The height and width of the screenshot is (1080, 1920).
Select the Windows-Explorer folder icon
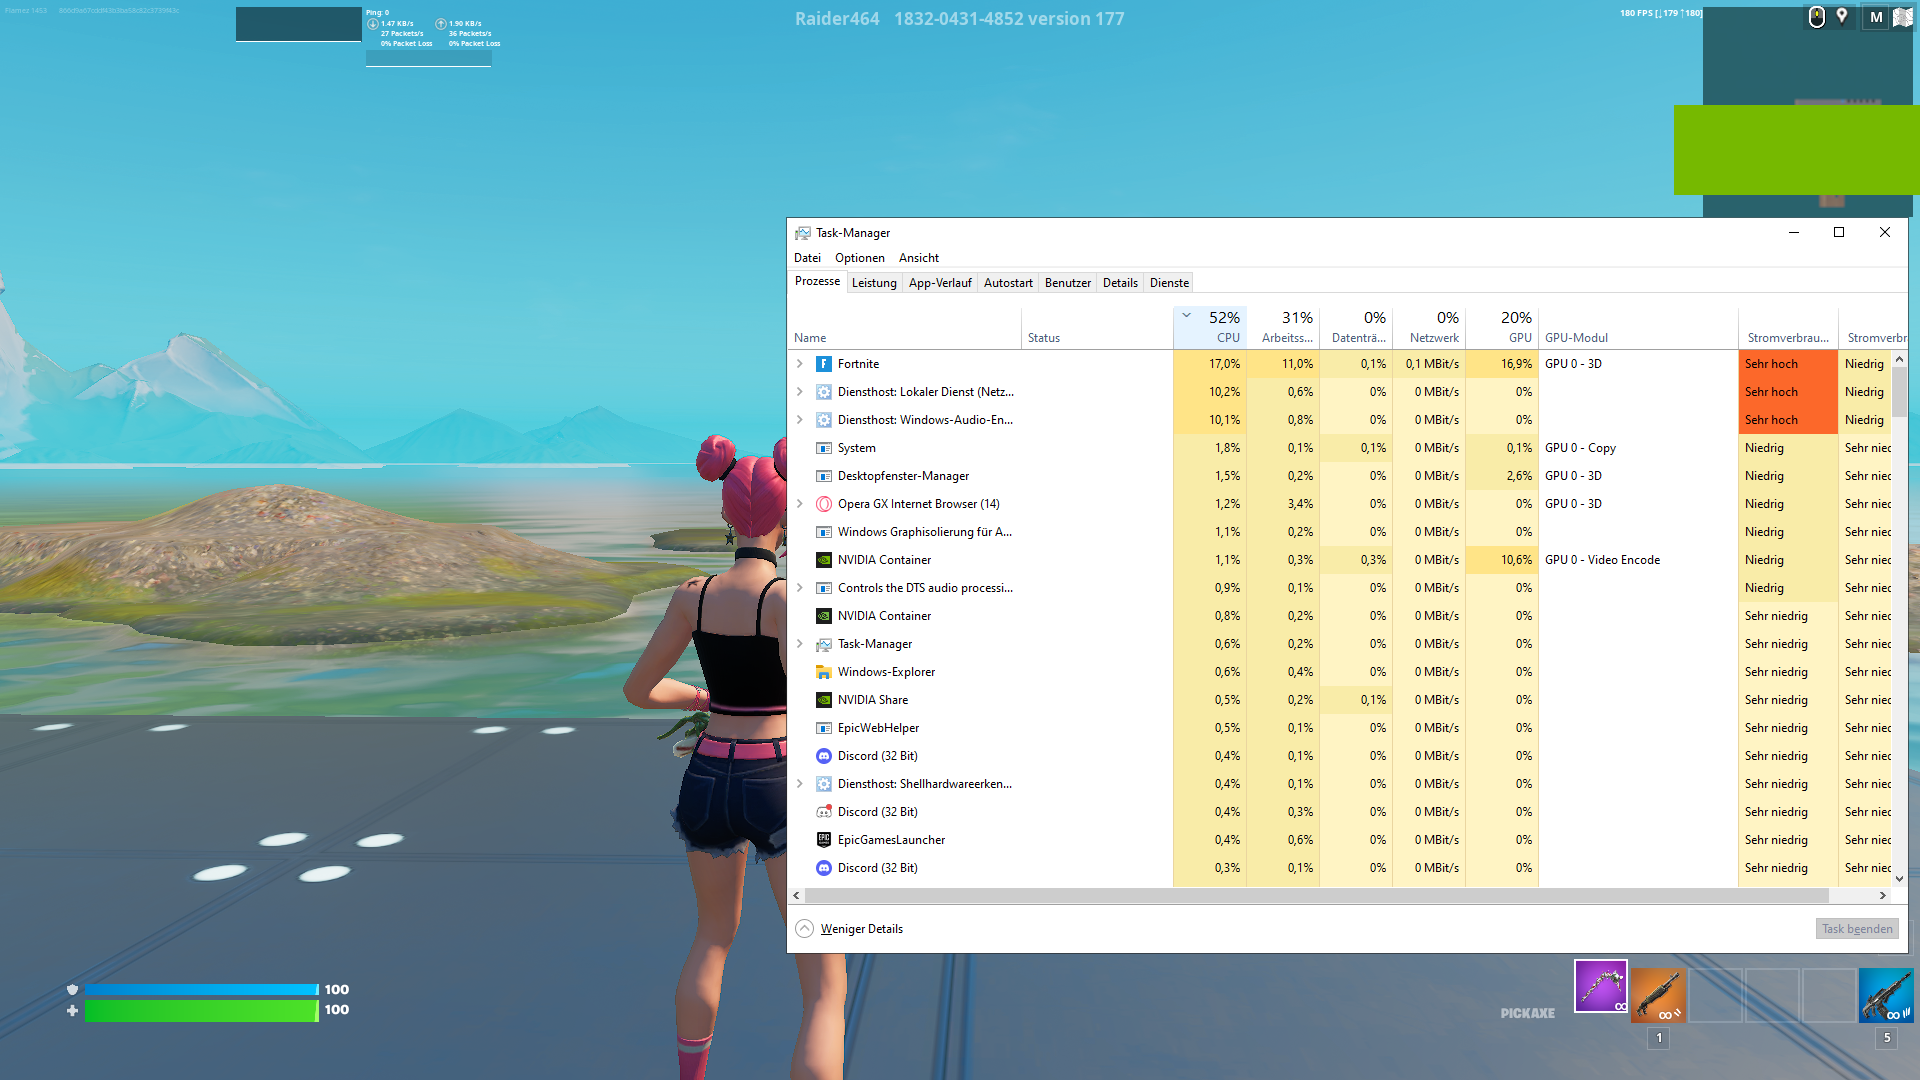coord(823,672)
